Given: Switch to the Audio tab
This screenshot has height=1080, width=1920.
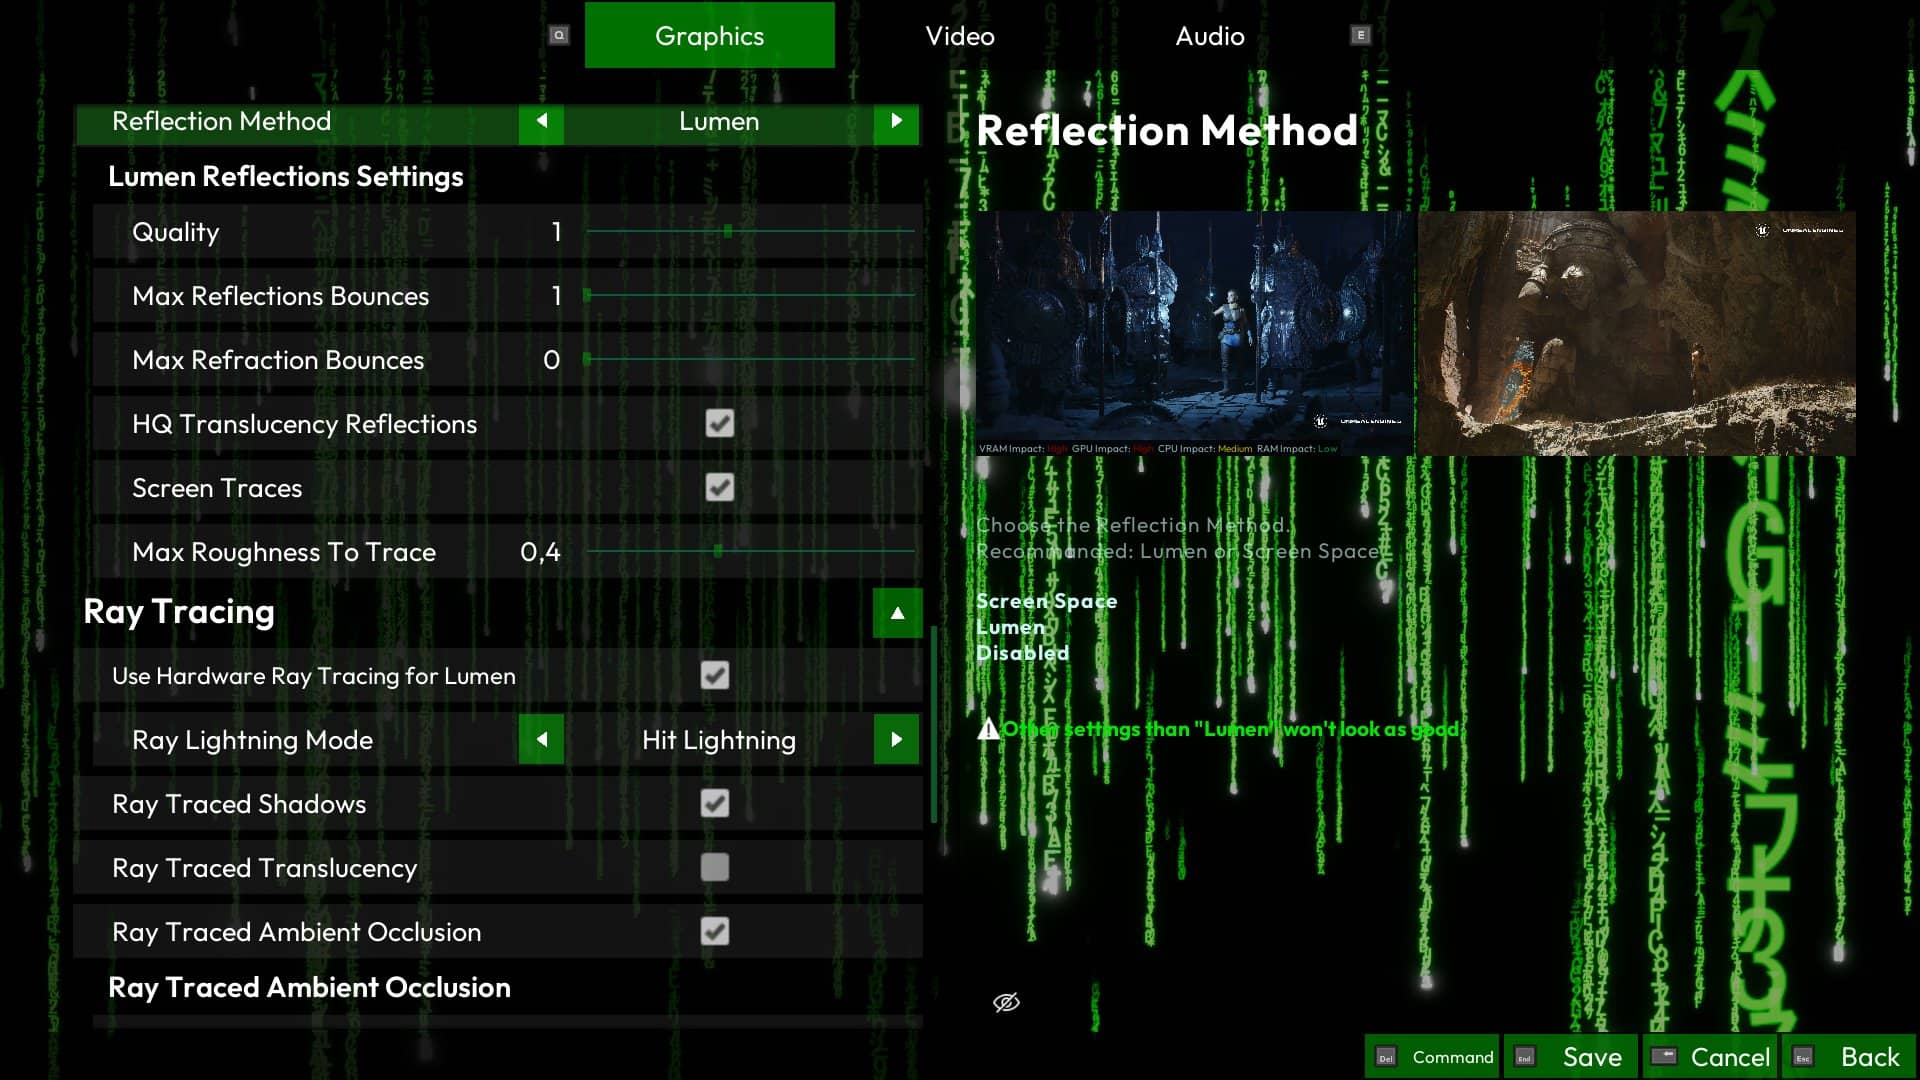Looking at the screenshot, I should [1210, 36].
